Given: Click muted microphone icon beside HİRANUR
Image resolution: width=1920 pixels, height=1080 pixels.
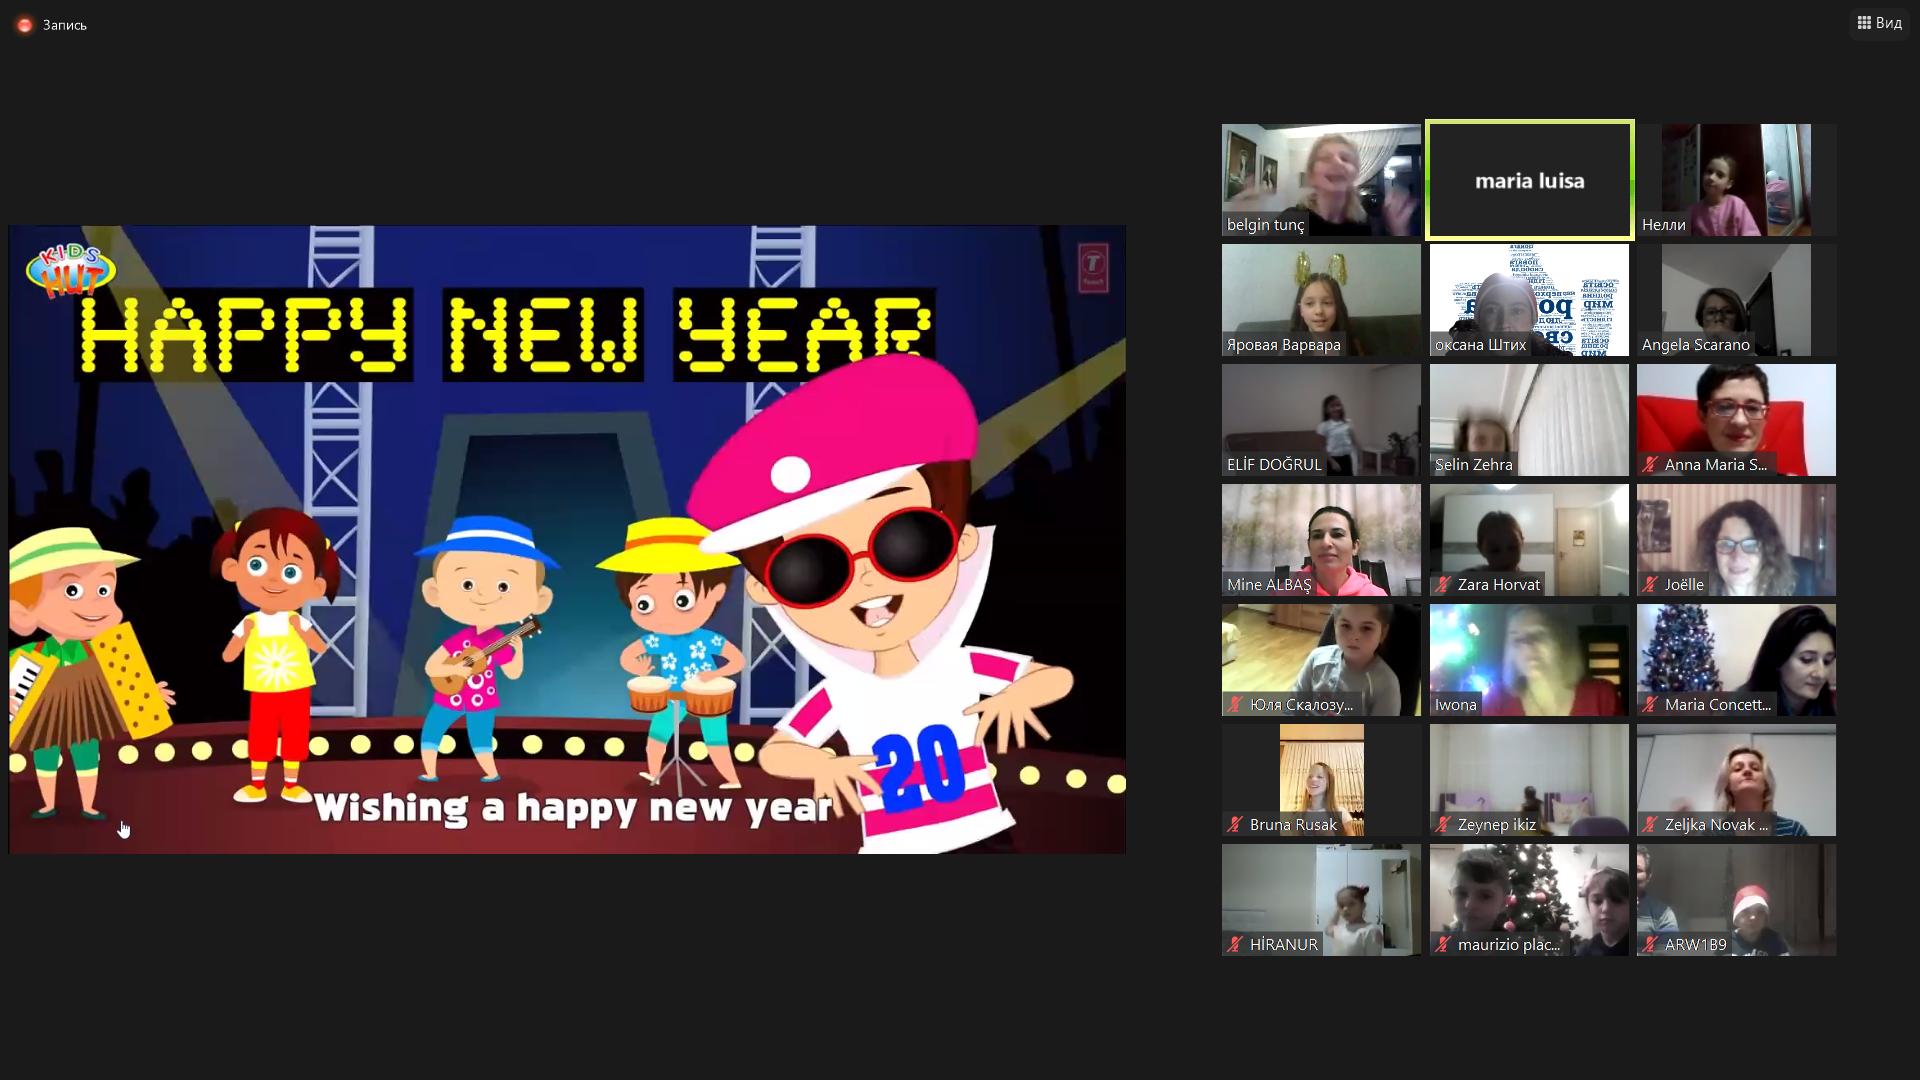Looking at the screenshot, I should pos(1235,945).
